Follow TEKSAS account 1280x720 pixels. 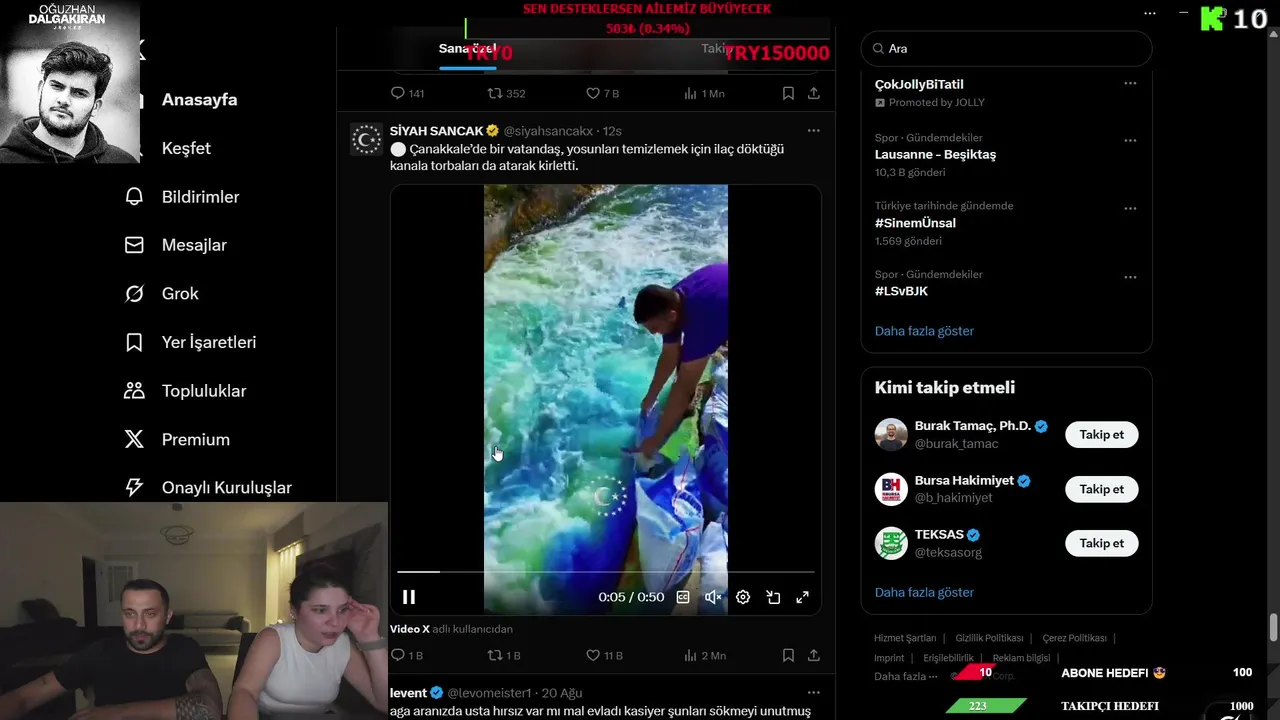(x=1101, y=543)
